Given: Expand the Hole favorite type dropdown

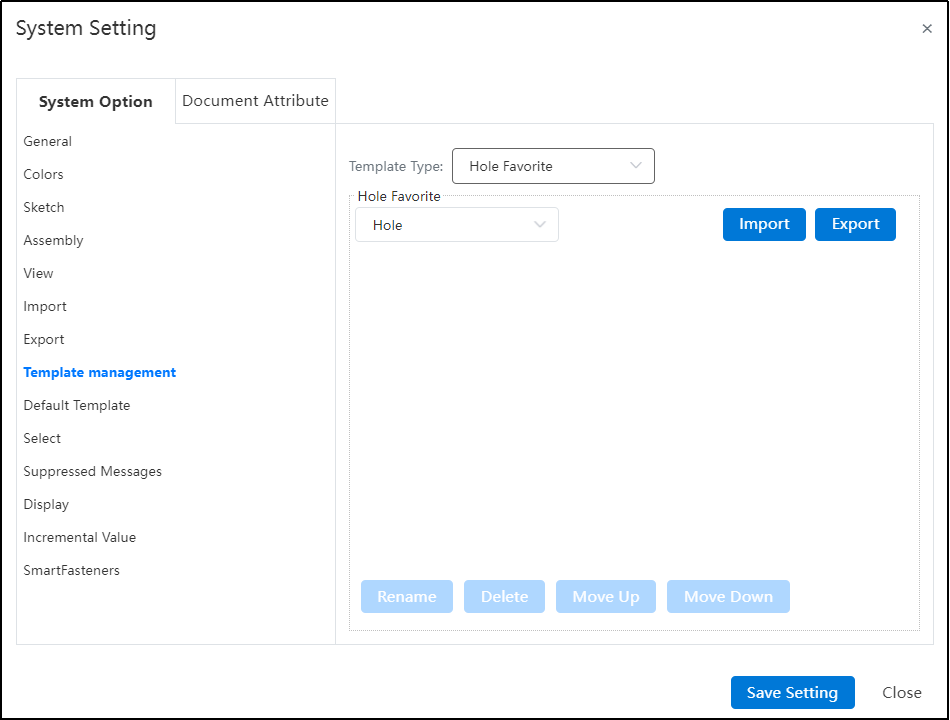Looking at the screenshot, I should [x=457, y=225].
